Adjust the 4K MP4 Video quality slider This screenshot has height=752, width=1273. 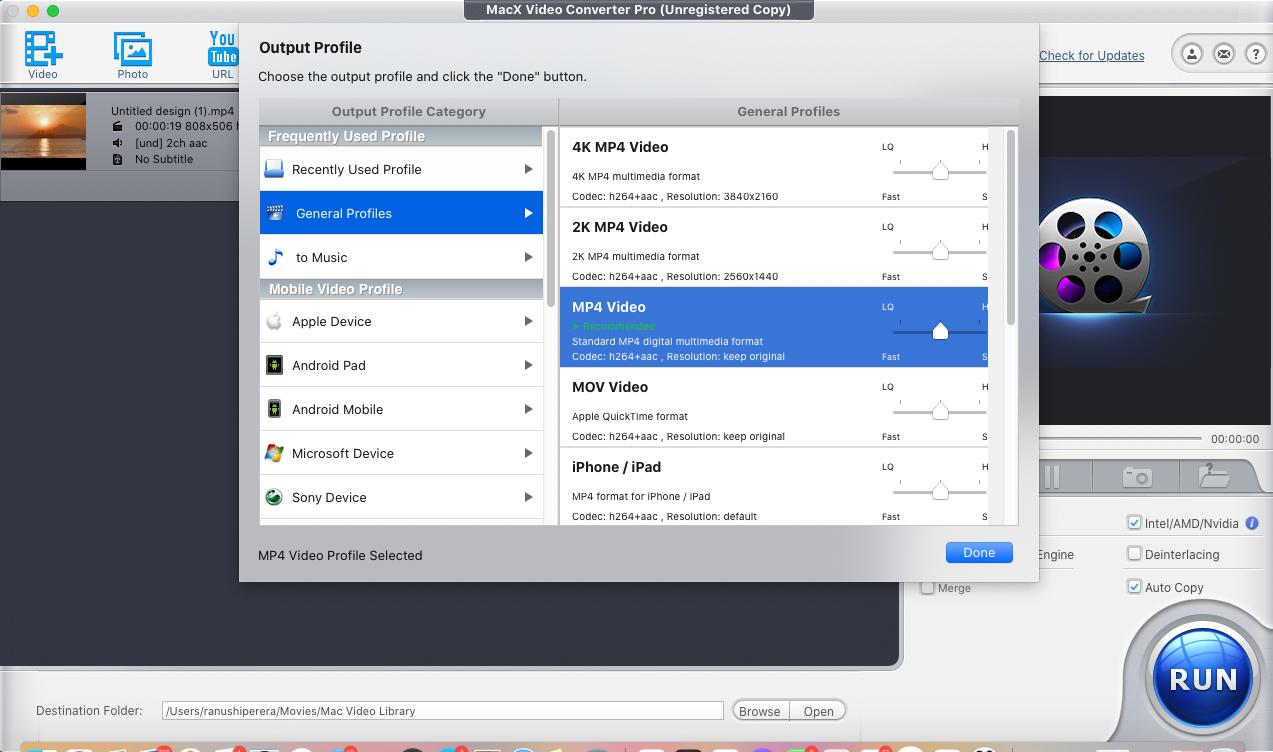point(940,171)
